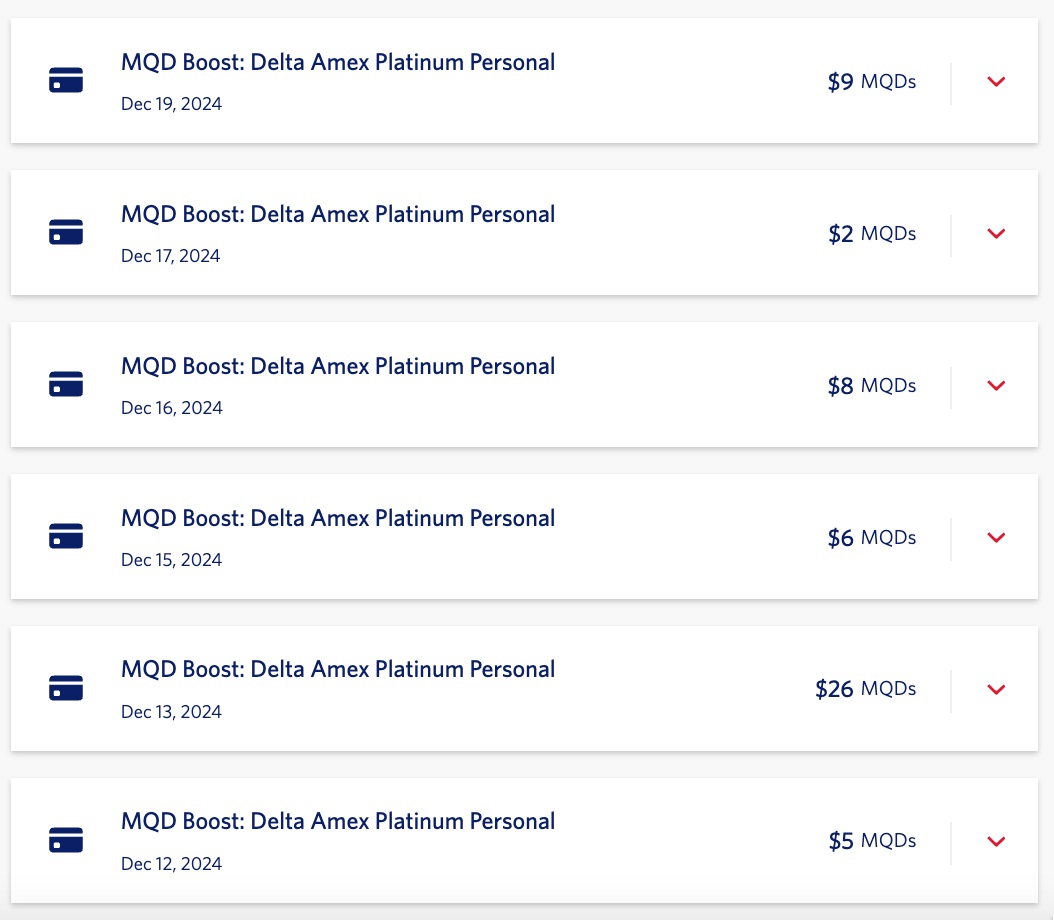The height and width of the screenshot is (920, 1054).
Task: Select the $8 MQDs amount text
Action: tap(872, 385)
